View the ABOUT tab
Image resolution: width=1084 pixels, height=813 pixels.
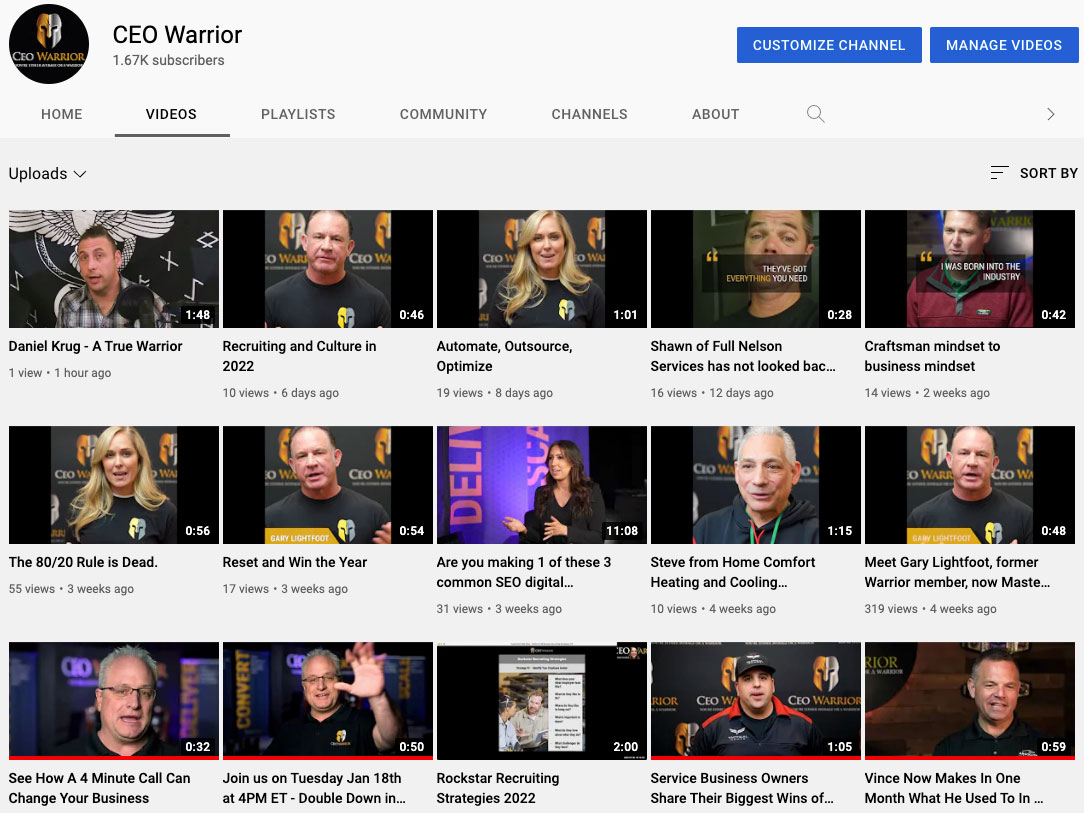pos(716,114)
